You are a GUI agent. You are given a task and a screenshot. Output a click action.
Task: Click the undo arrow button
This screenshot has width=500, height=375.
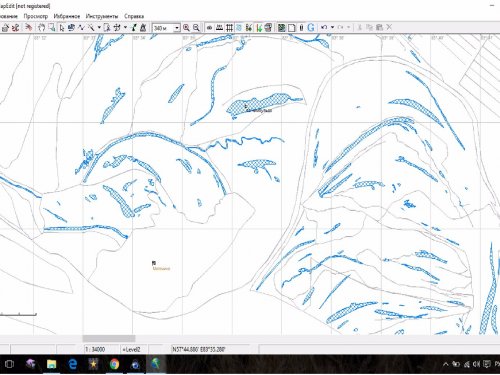pos(324,27)
